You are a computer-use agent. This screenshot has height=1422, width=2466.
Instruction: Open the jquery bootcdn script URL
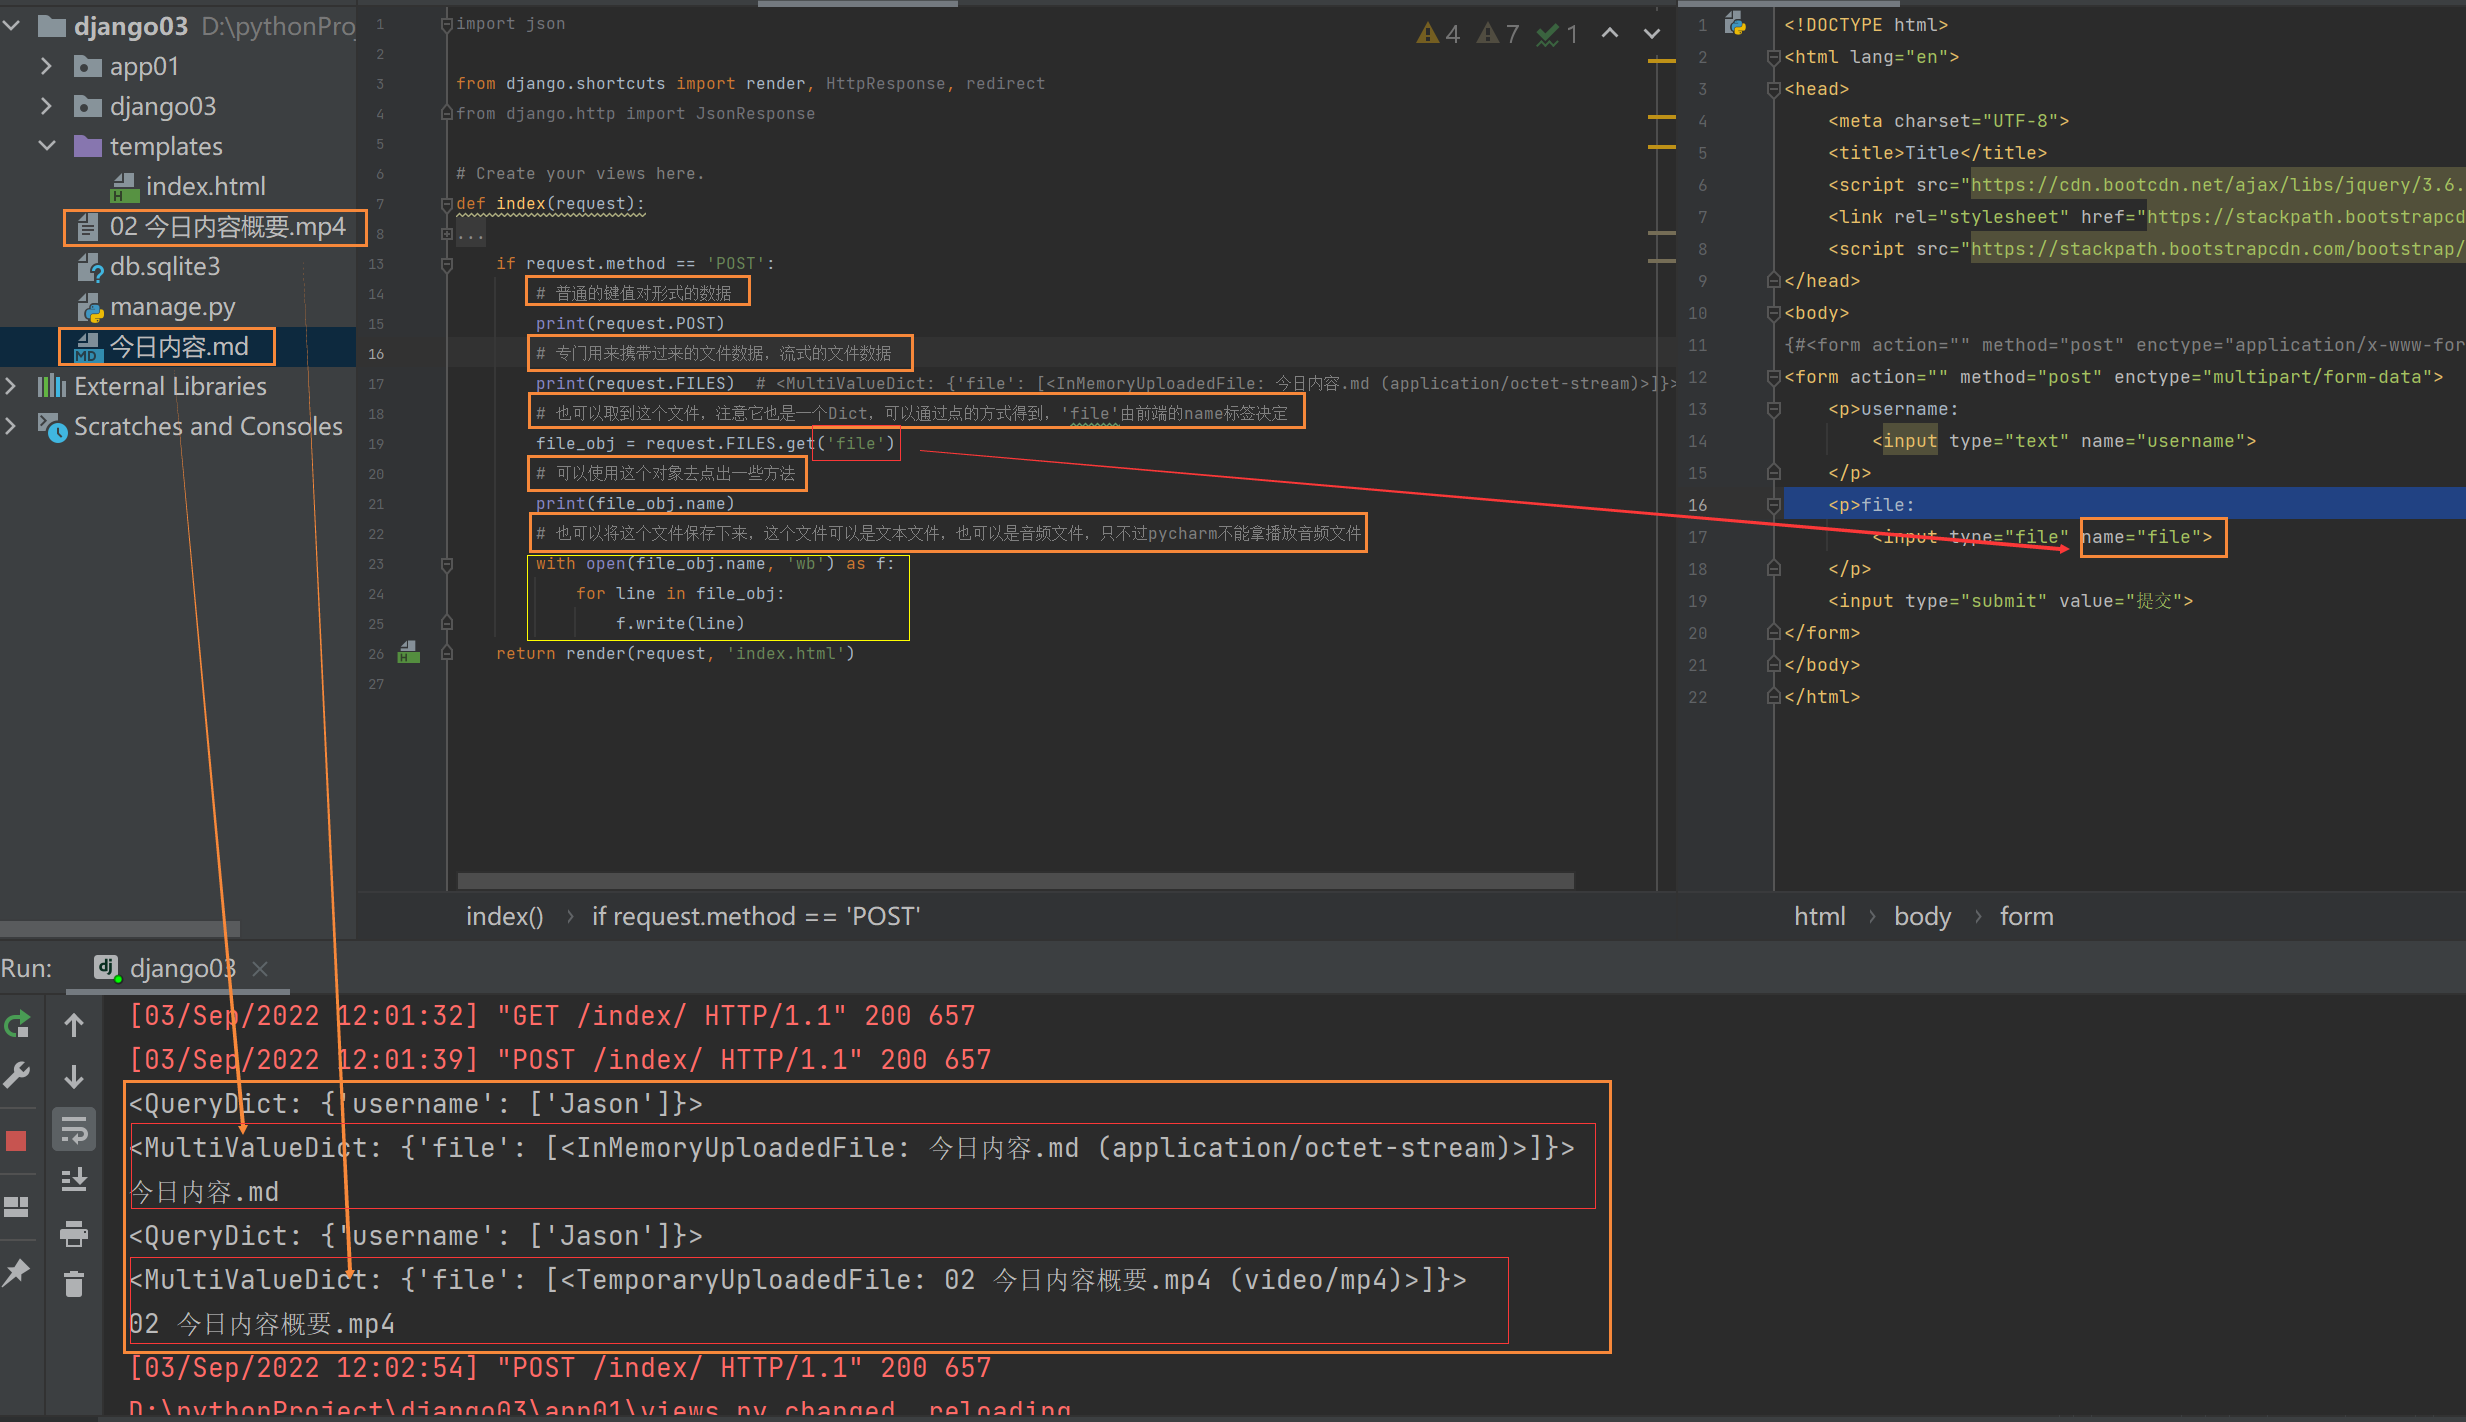pyautogui.click(x=2217, y=185)
